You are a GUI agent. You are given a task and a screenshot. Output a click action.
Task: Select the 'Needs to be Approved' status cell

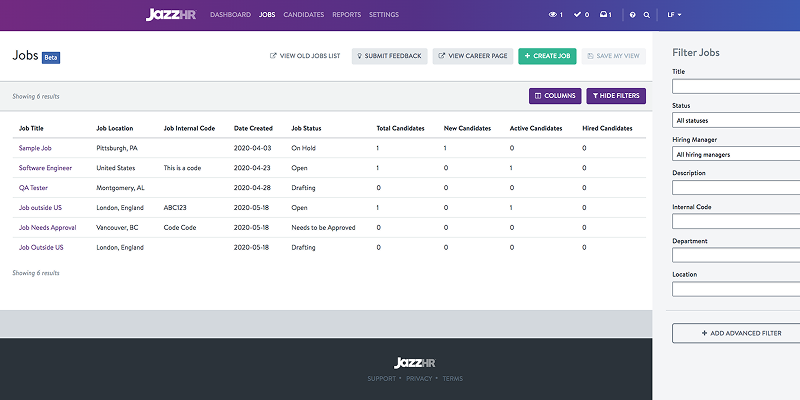[x=323, y=228]
